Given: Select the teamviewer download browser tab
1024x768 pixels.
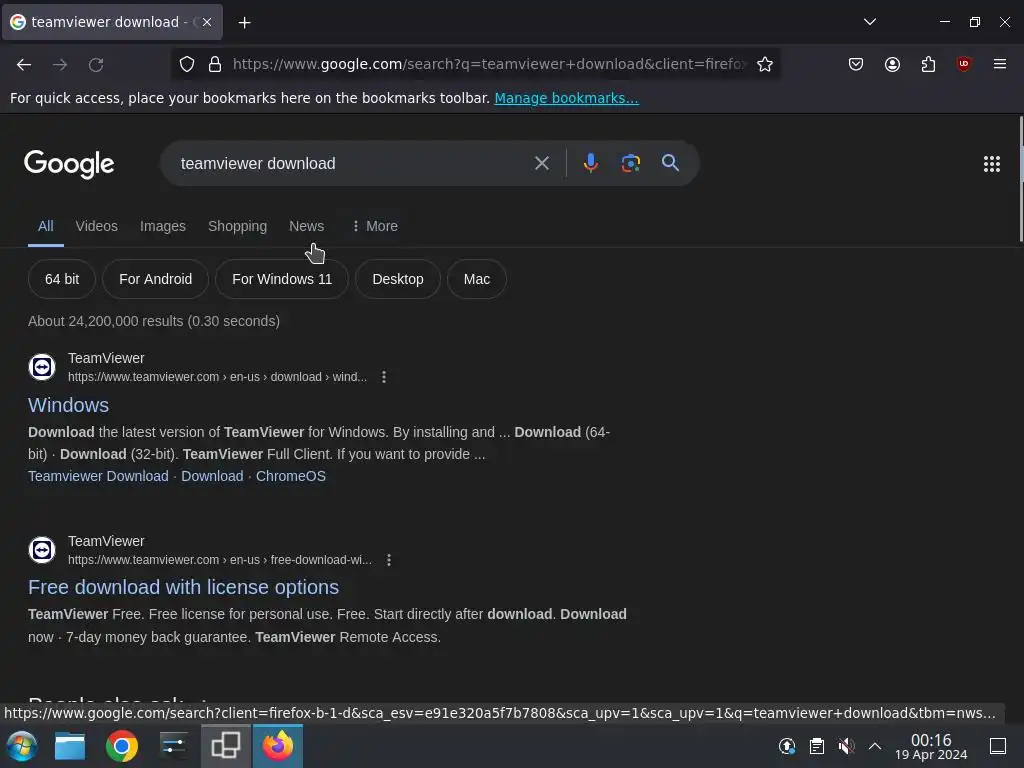Looking at the screenshot, I should point(112,22).
